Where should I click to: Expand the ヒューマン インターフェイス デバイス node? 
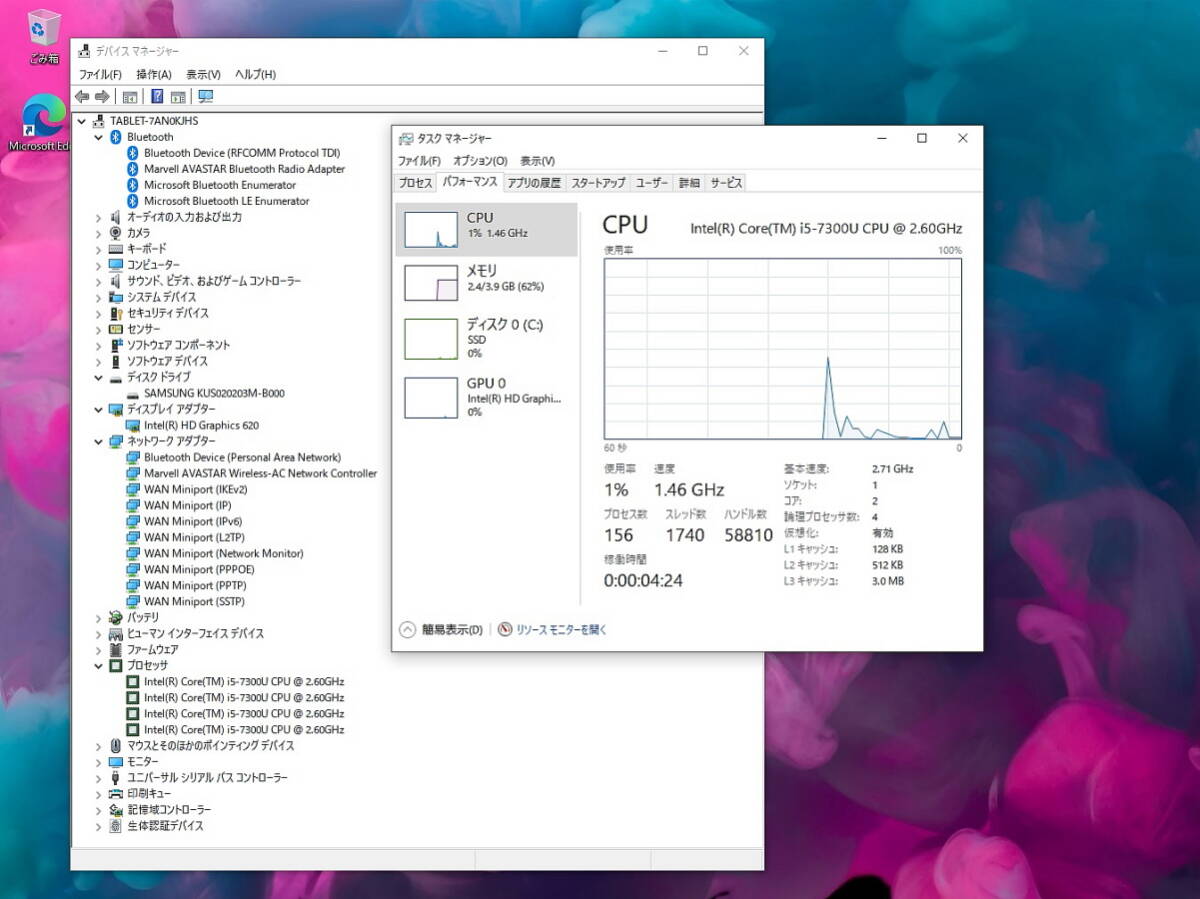click(98, 633)
